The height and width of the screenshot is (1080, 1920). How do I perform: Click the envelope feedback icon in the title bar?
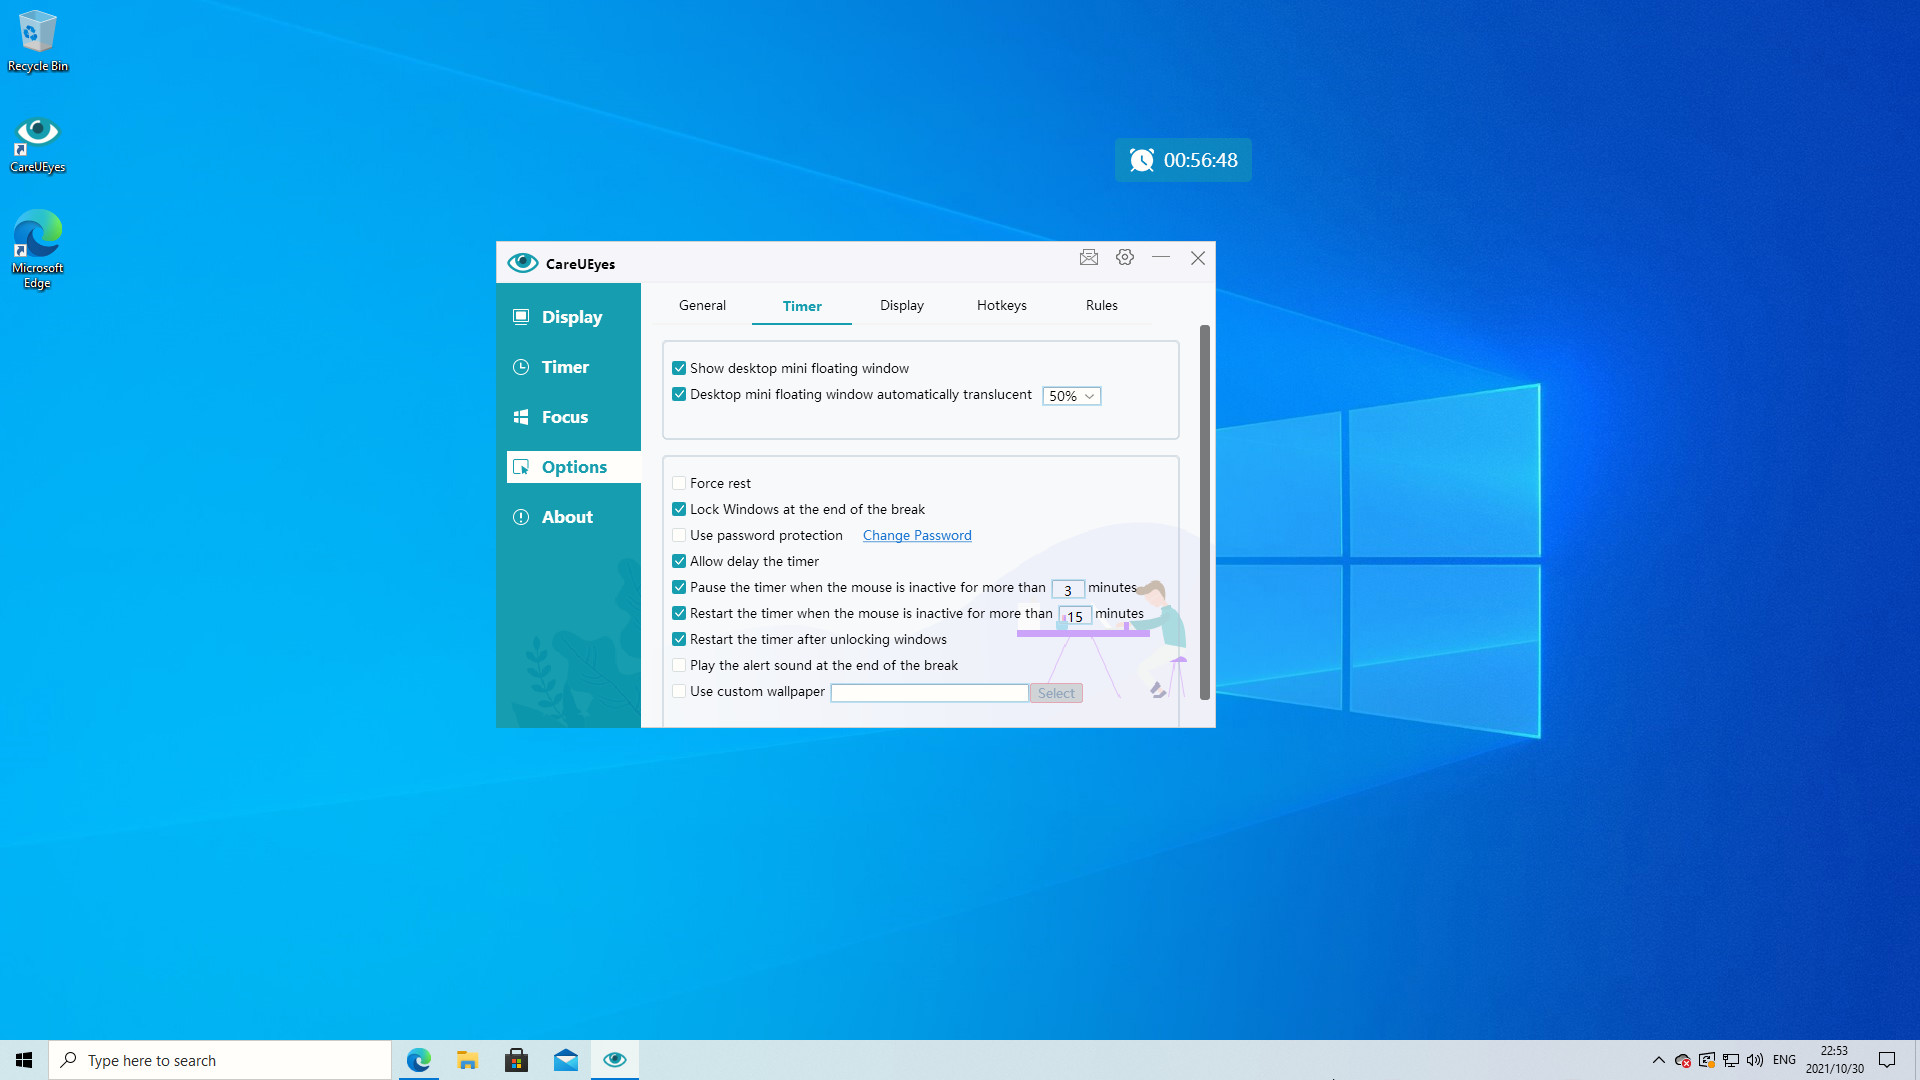pyautogui.click(x=1089, y=257)
